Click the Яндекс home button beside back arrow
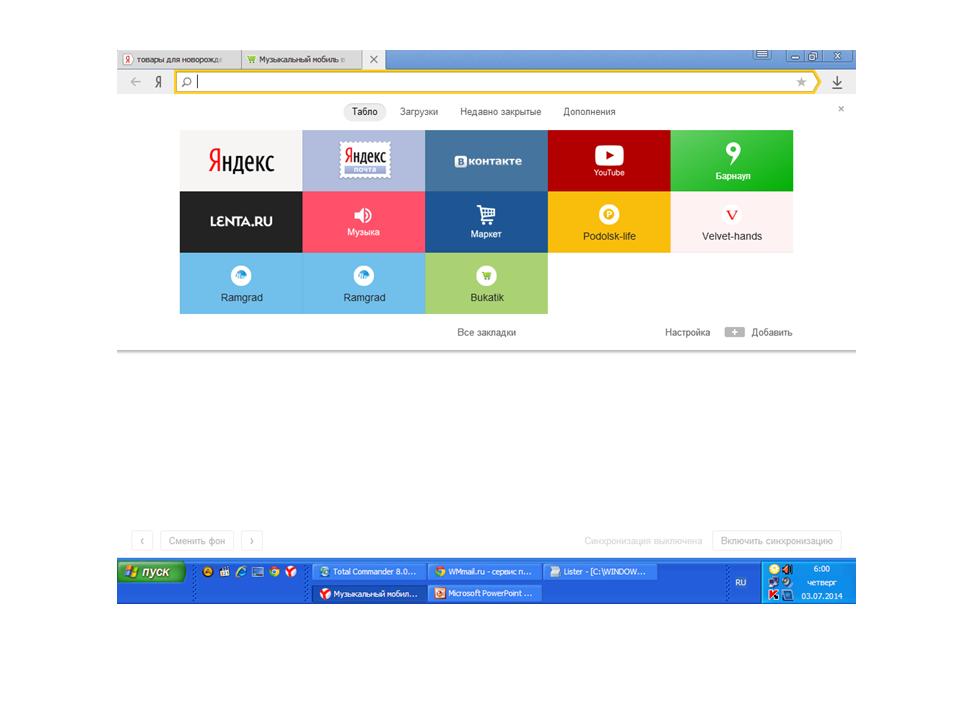 pos(159,81)
